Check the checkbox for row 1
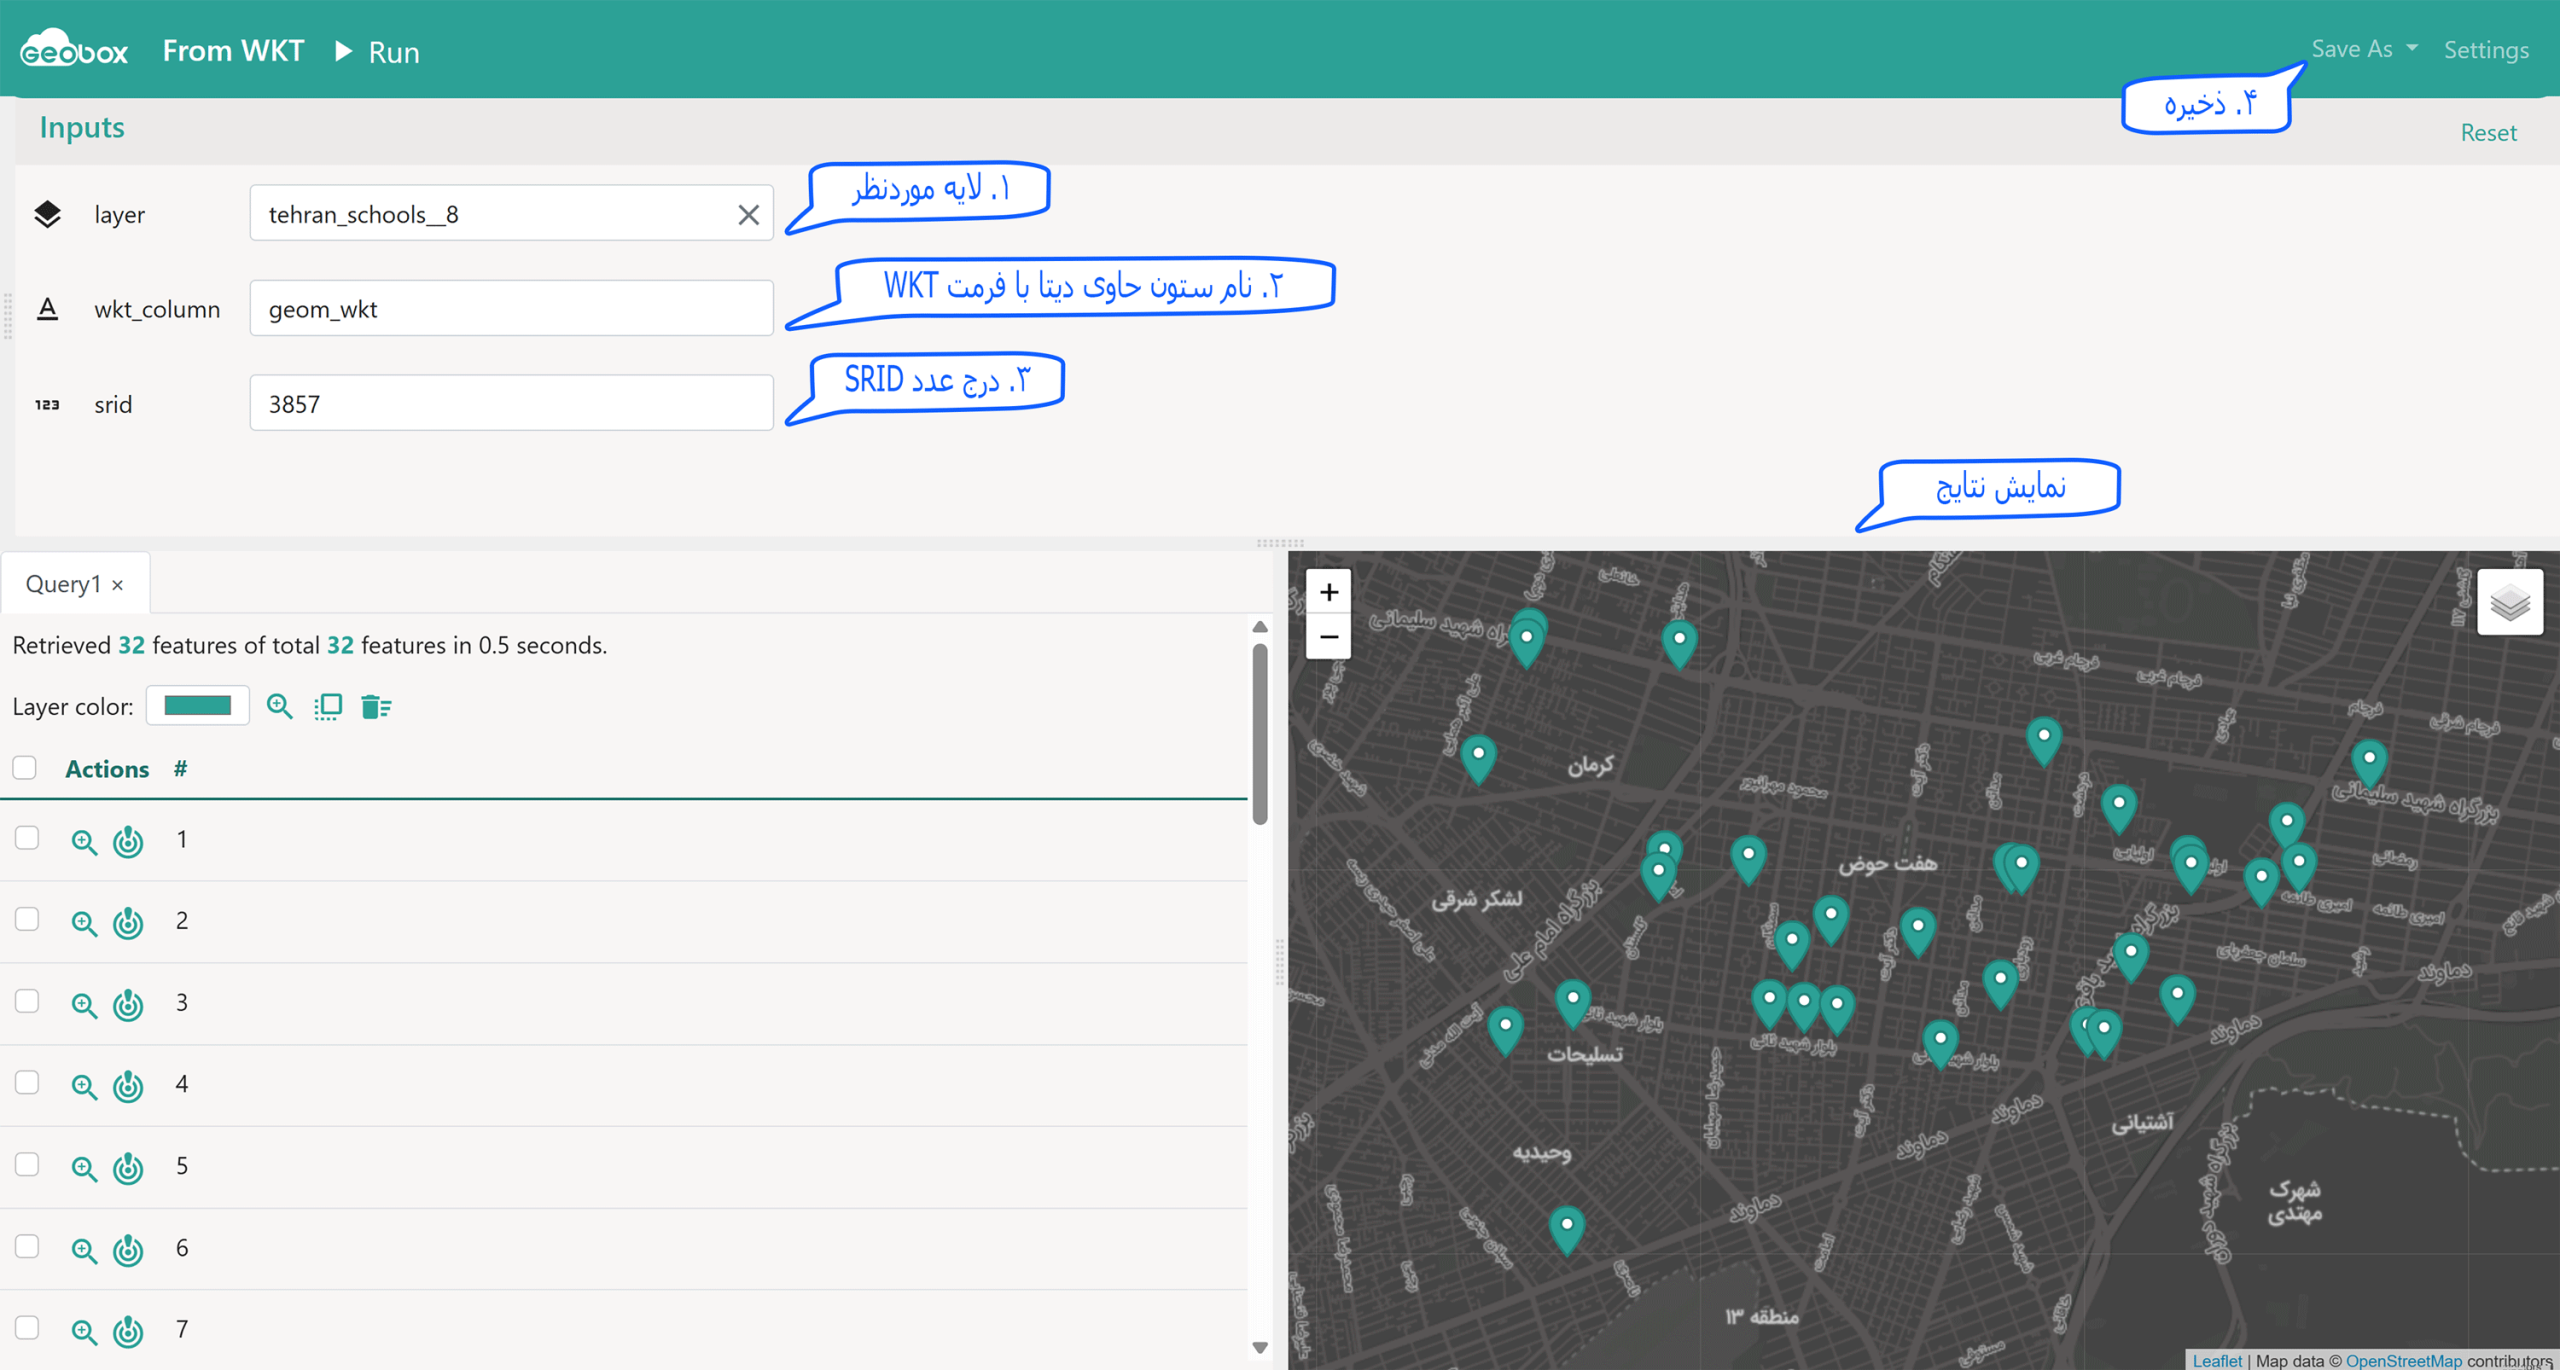Image resolution: width=2560 pixels, height=1370 pixels. pos(27,838)
